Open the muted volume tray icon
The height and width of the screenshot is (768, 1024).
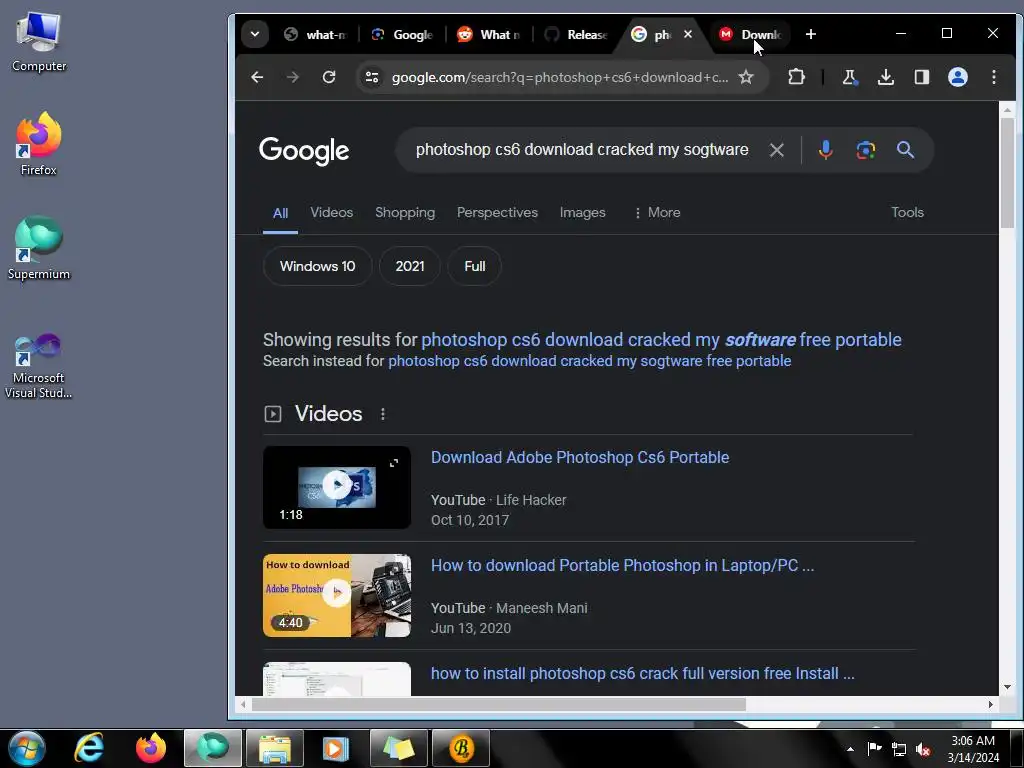tap(923, 749)
